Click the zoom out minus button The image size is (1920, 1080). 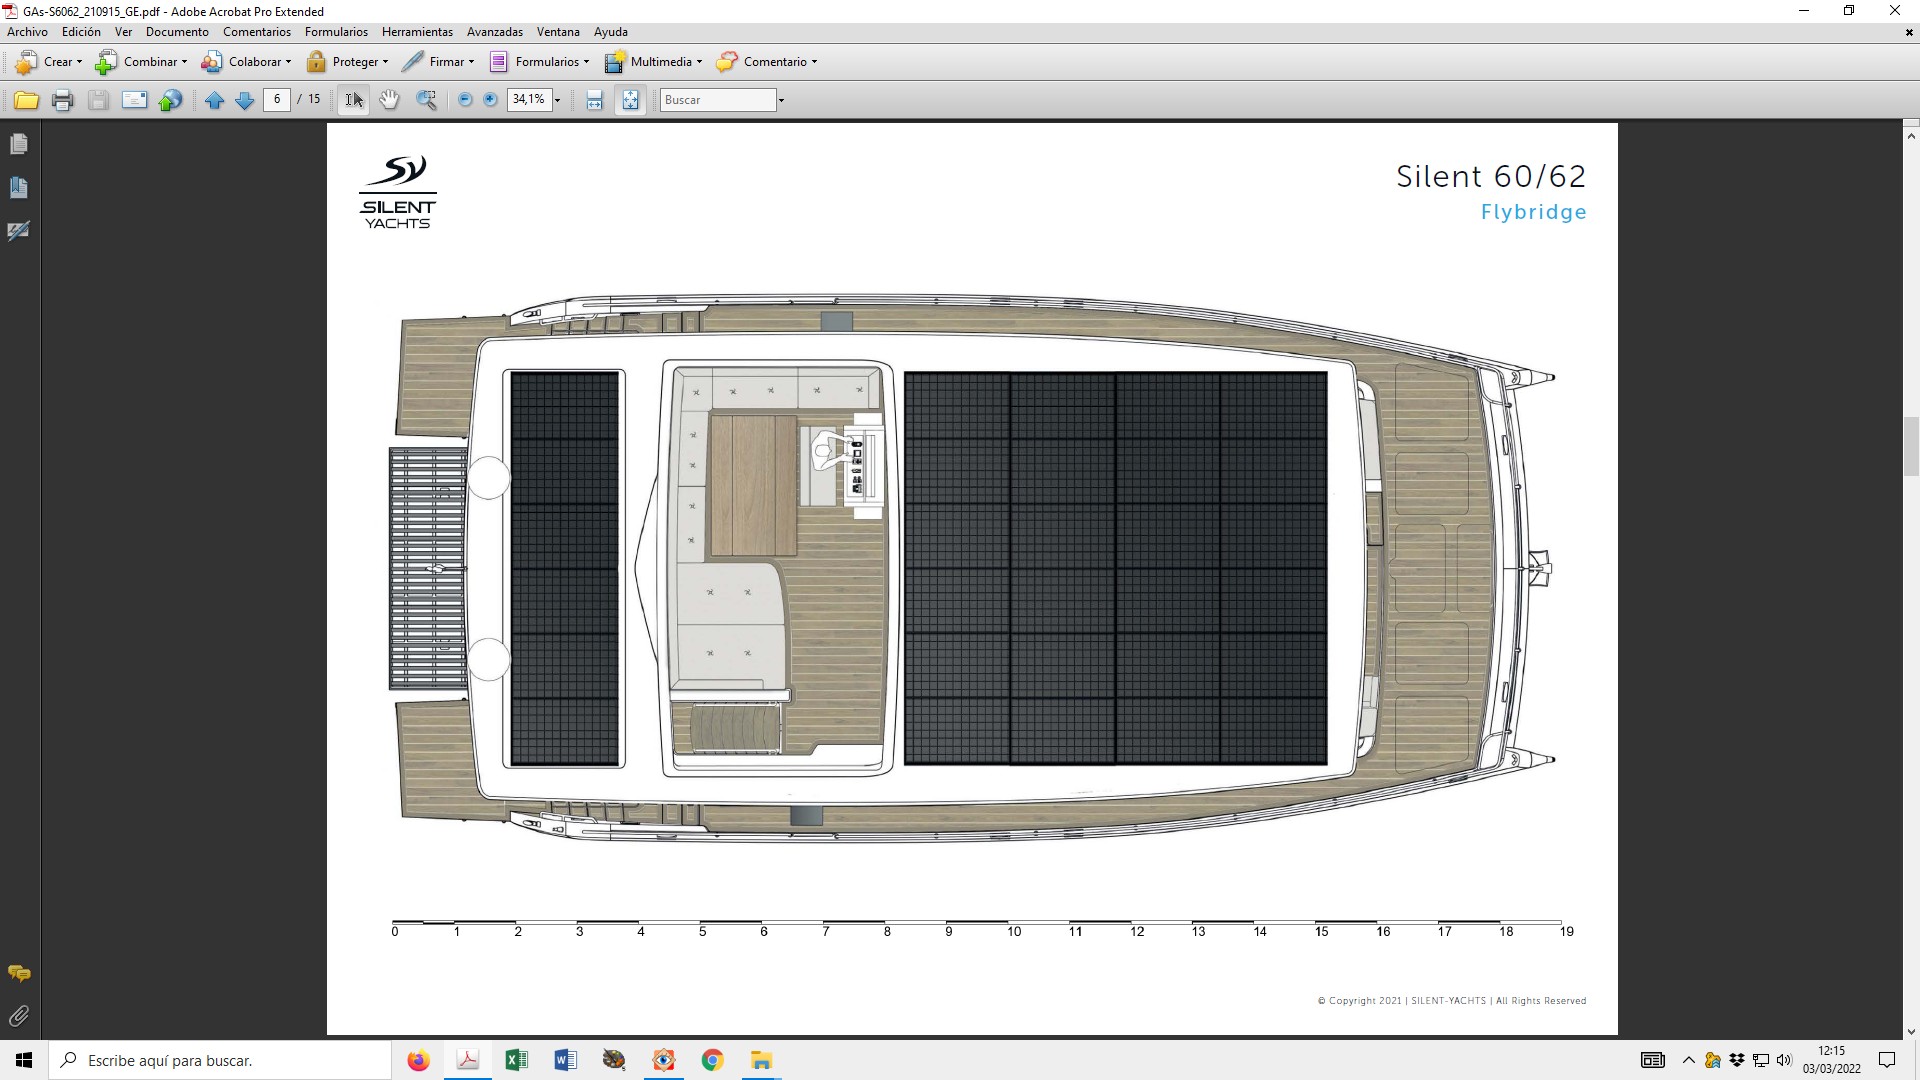click(465, 100)
